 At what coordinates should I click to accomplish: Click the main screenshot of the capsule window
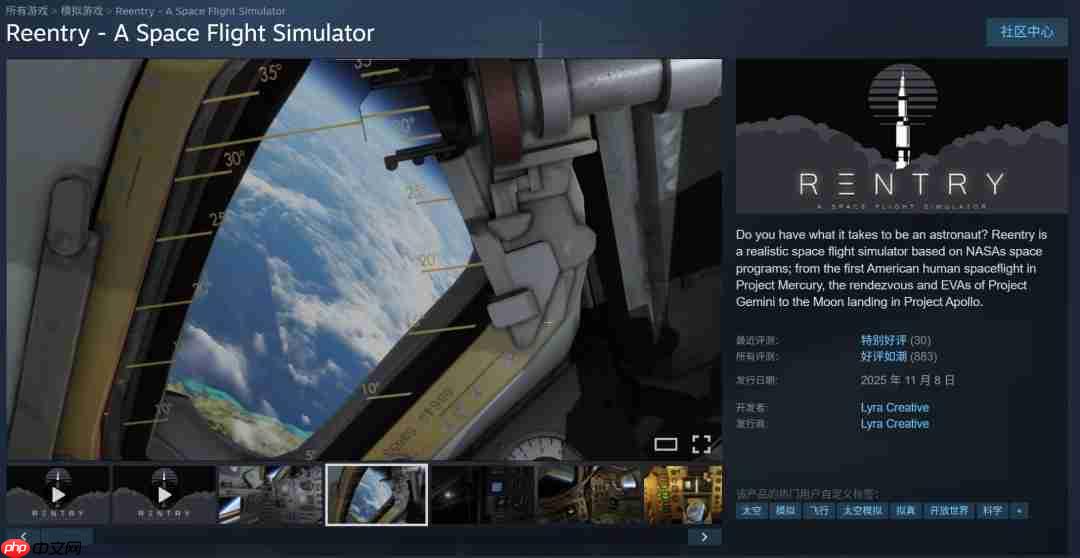(364, 259)
